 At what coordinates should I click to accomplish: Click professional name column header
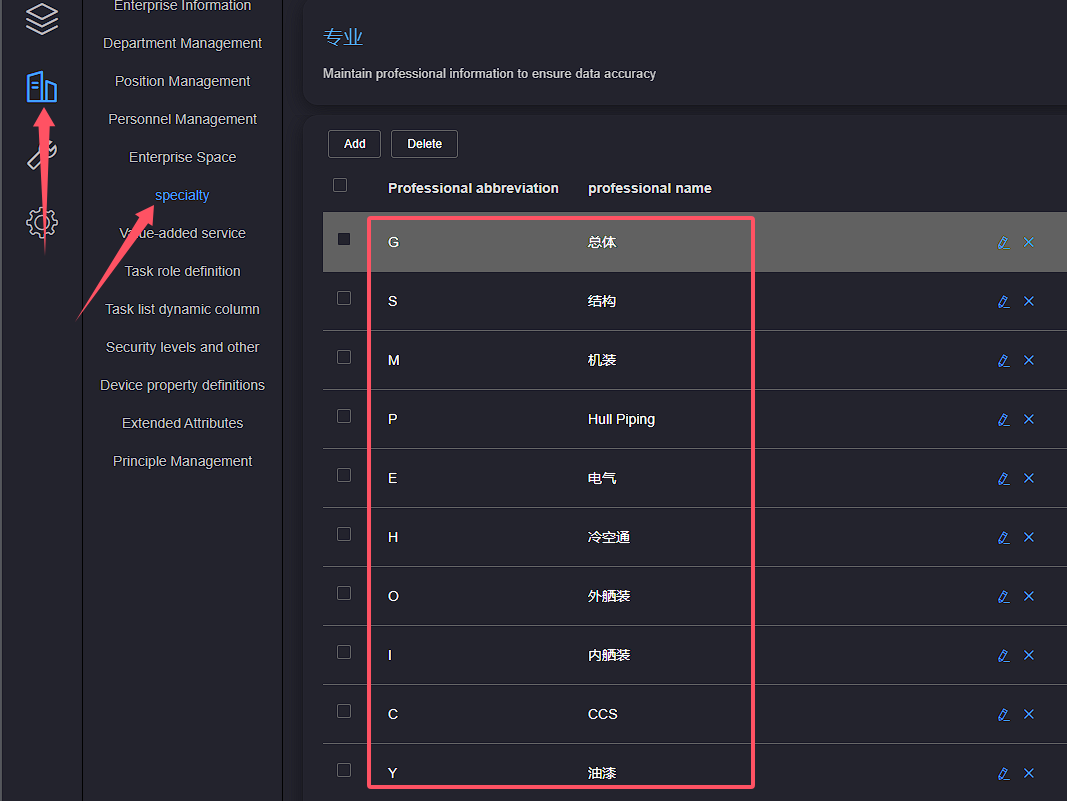(x=650, y=189)
